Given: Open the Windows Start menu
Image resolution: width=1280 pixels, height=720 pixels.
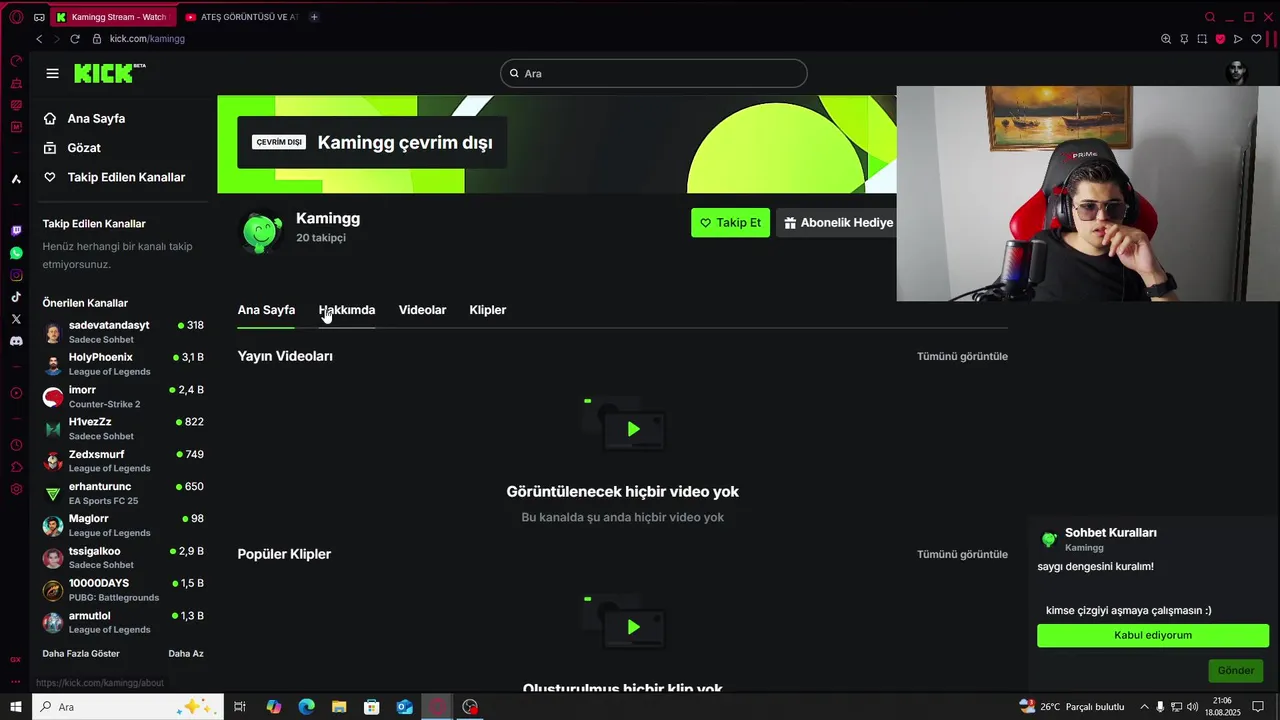Looking at the screenshot, I should [16, 707].
